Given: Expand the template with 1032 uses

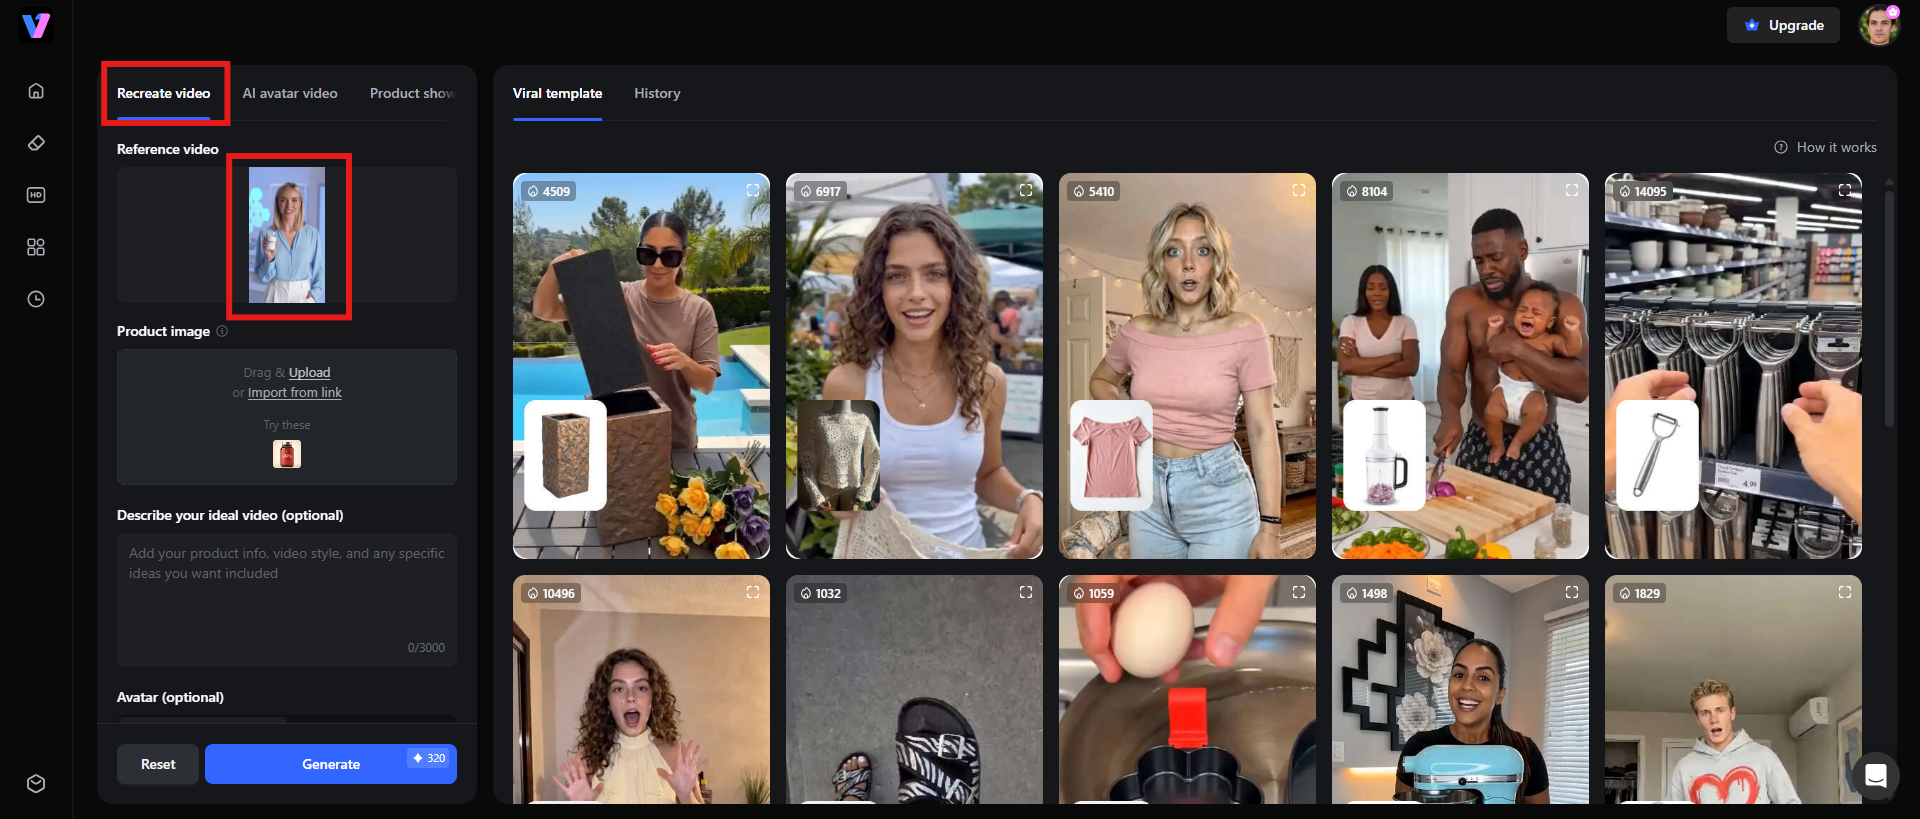Looking at the screenshot, I should [x=1026, y=592].
